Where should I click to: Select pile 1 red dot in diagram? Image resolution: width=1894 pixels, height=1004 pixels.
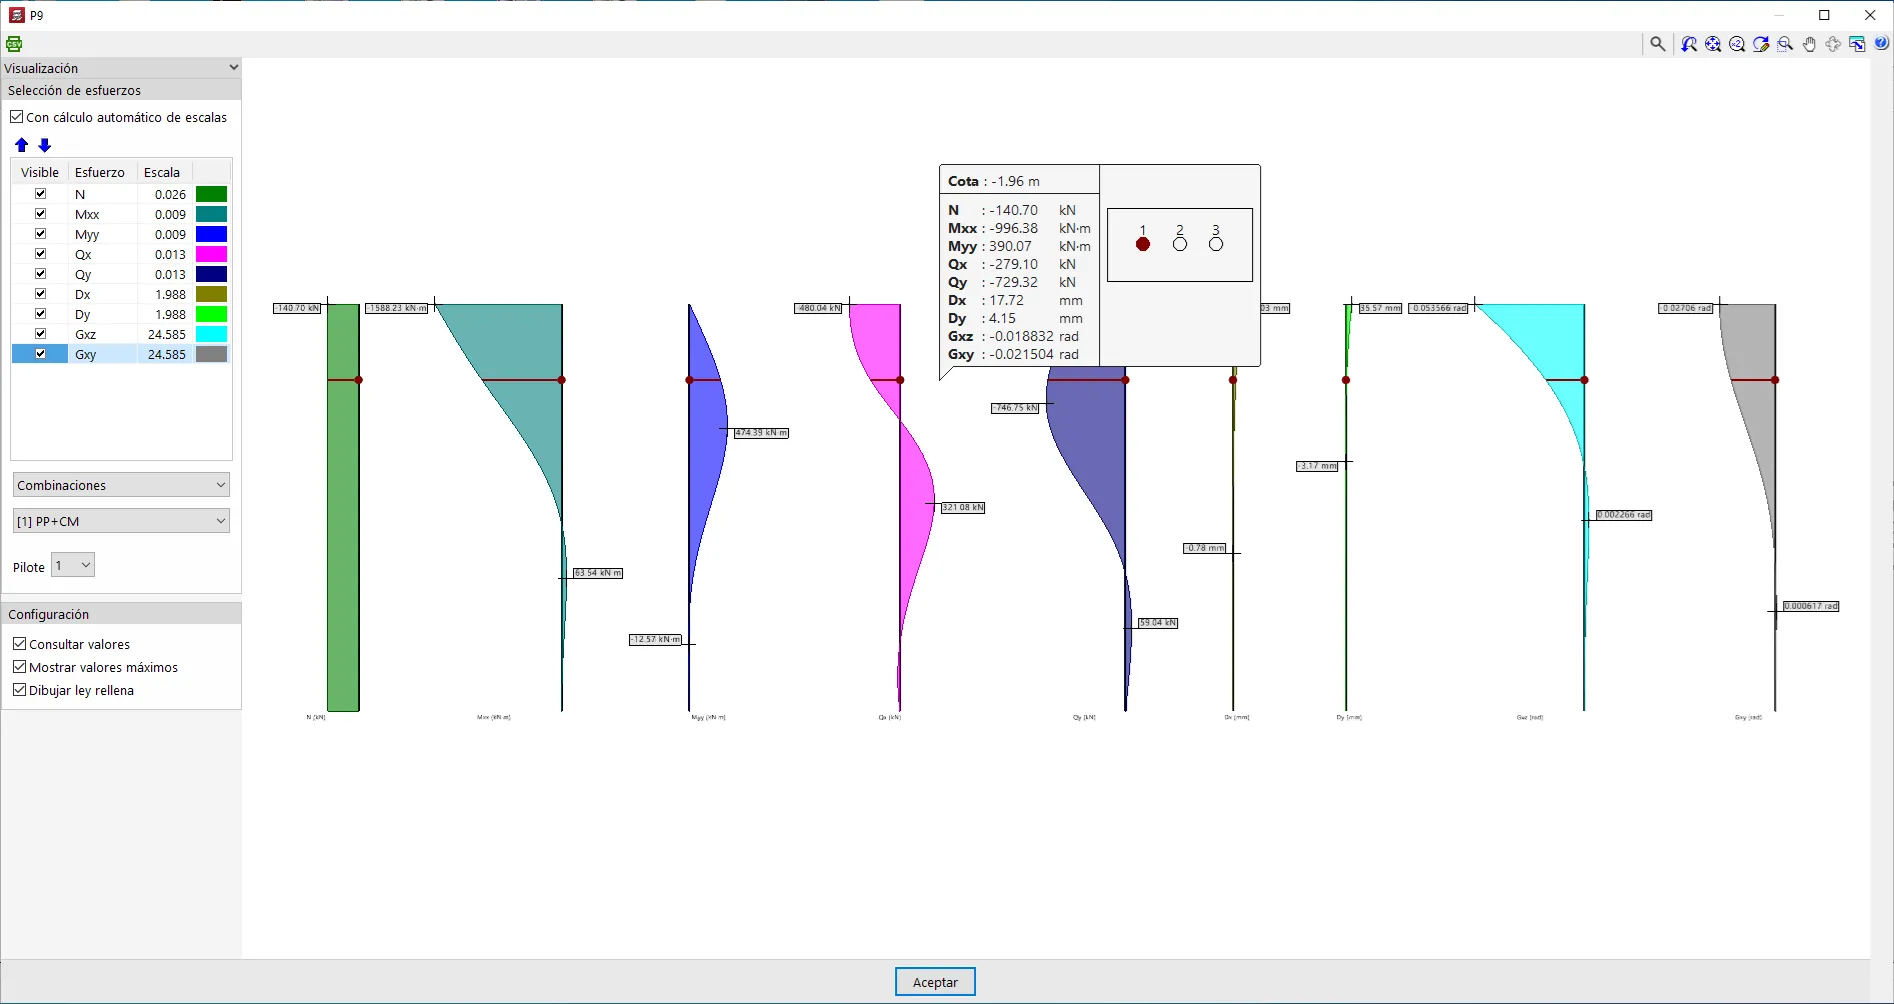click(1143, 244)
